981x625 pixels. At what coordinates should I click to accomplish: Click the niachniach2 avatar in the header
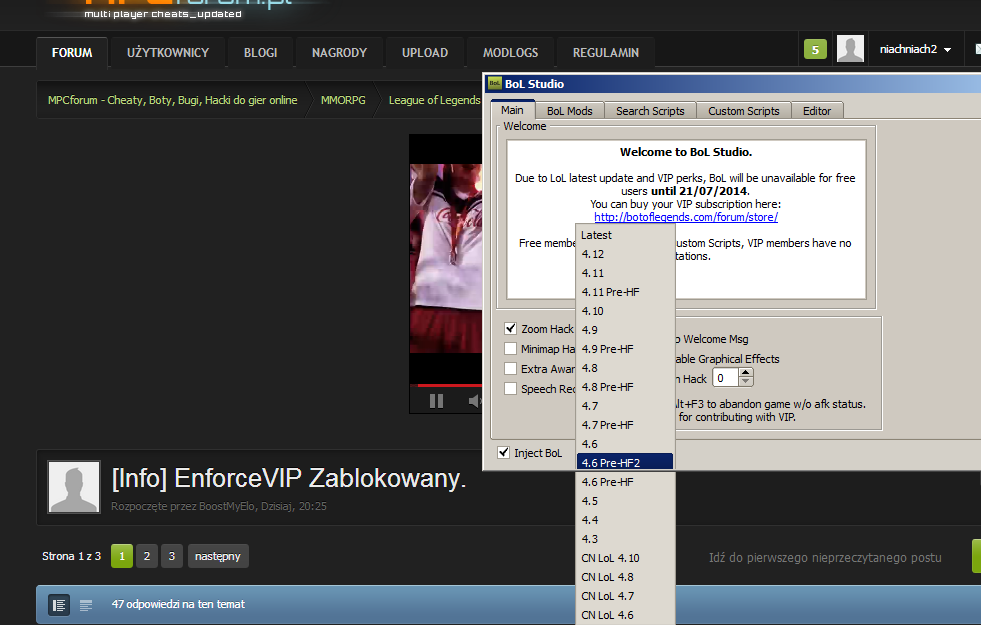[850, 49]
